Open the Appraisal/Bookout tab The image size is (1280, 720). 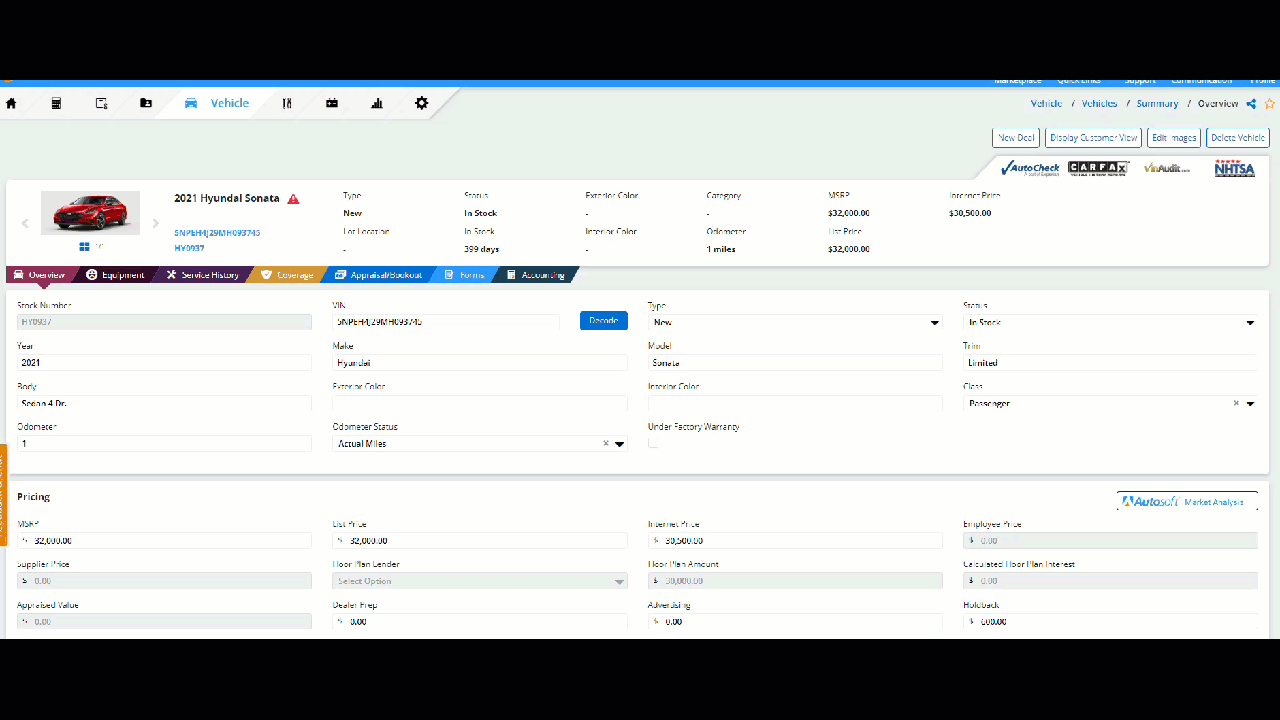(378, 275)
